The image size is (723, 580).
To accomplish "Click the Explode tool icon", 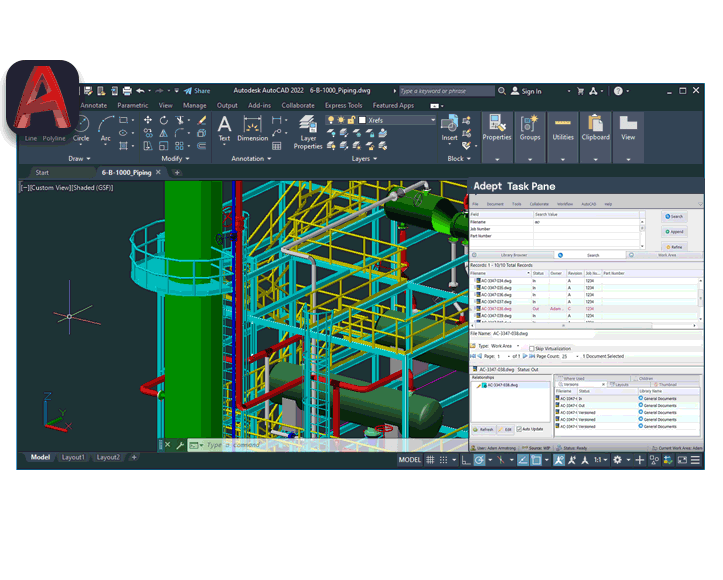I will pyautogui.click(x=201, y=133).
